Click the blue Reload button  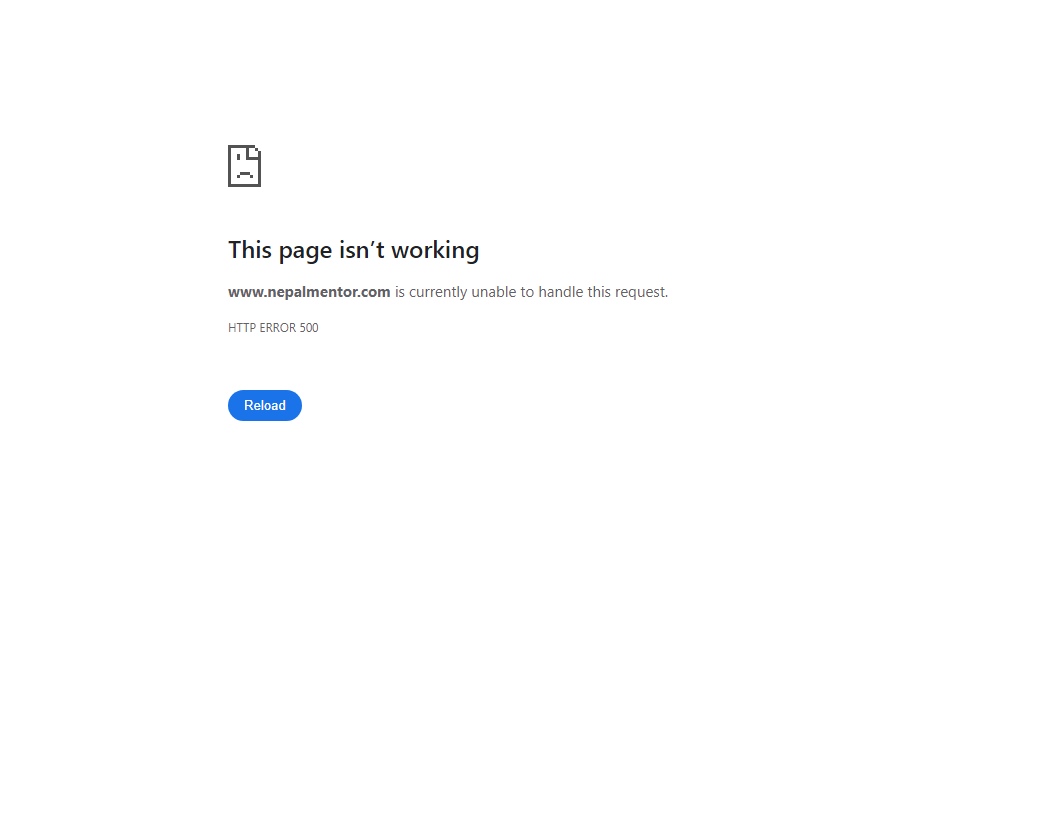[x=265, y=405]
